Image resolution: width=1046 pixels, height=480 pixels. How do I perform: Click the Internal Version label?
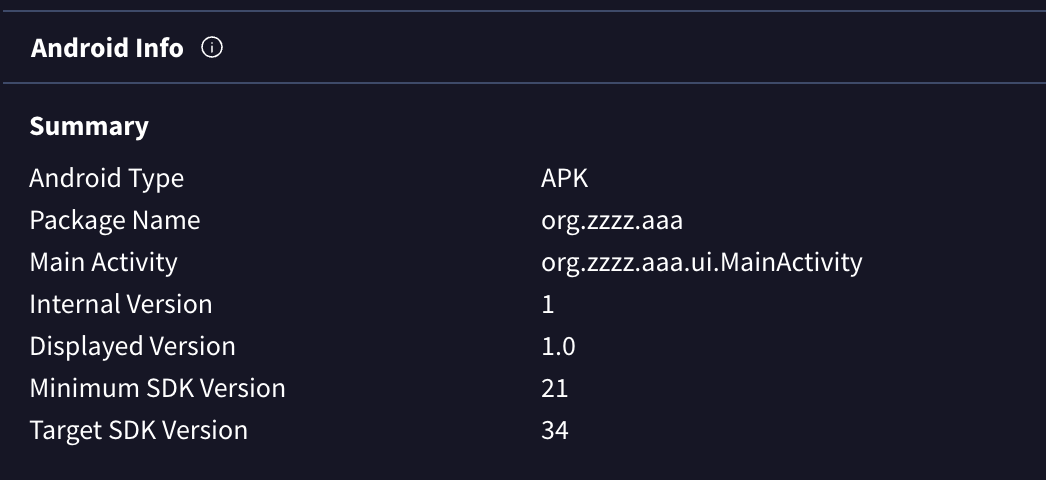(120, 304)
